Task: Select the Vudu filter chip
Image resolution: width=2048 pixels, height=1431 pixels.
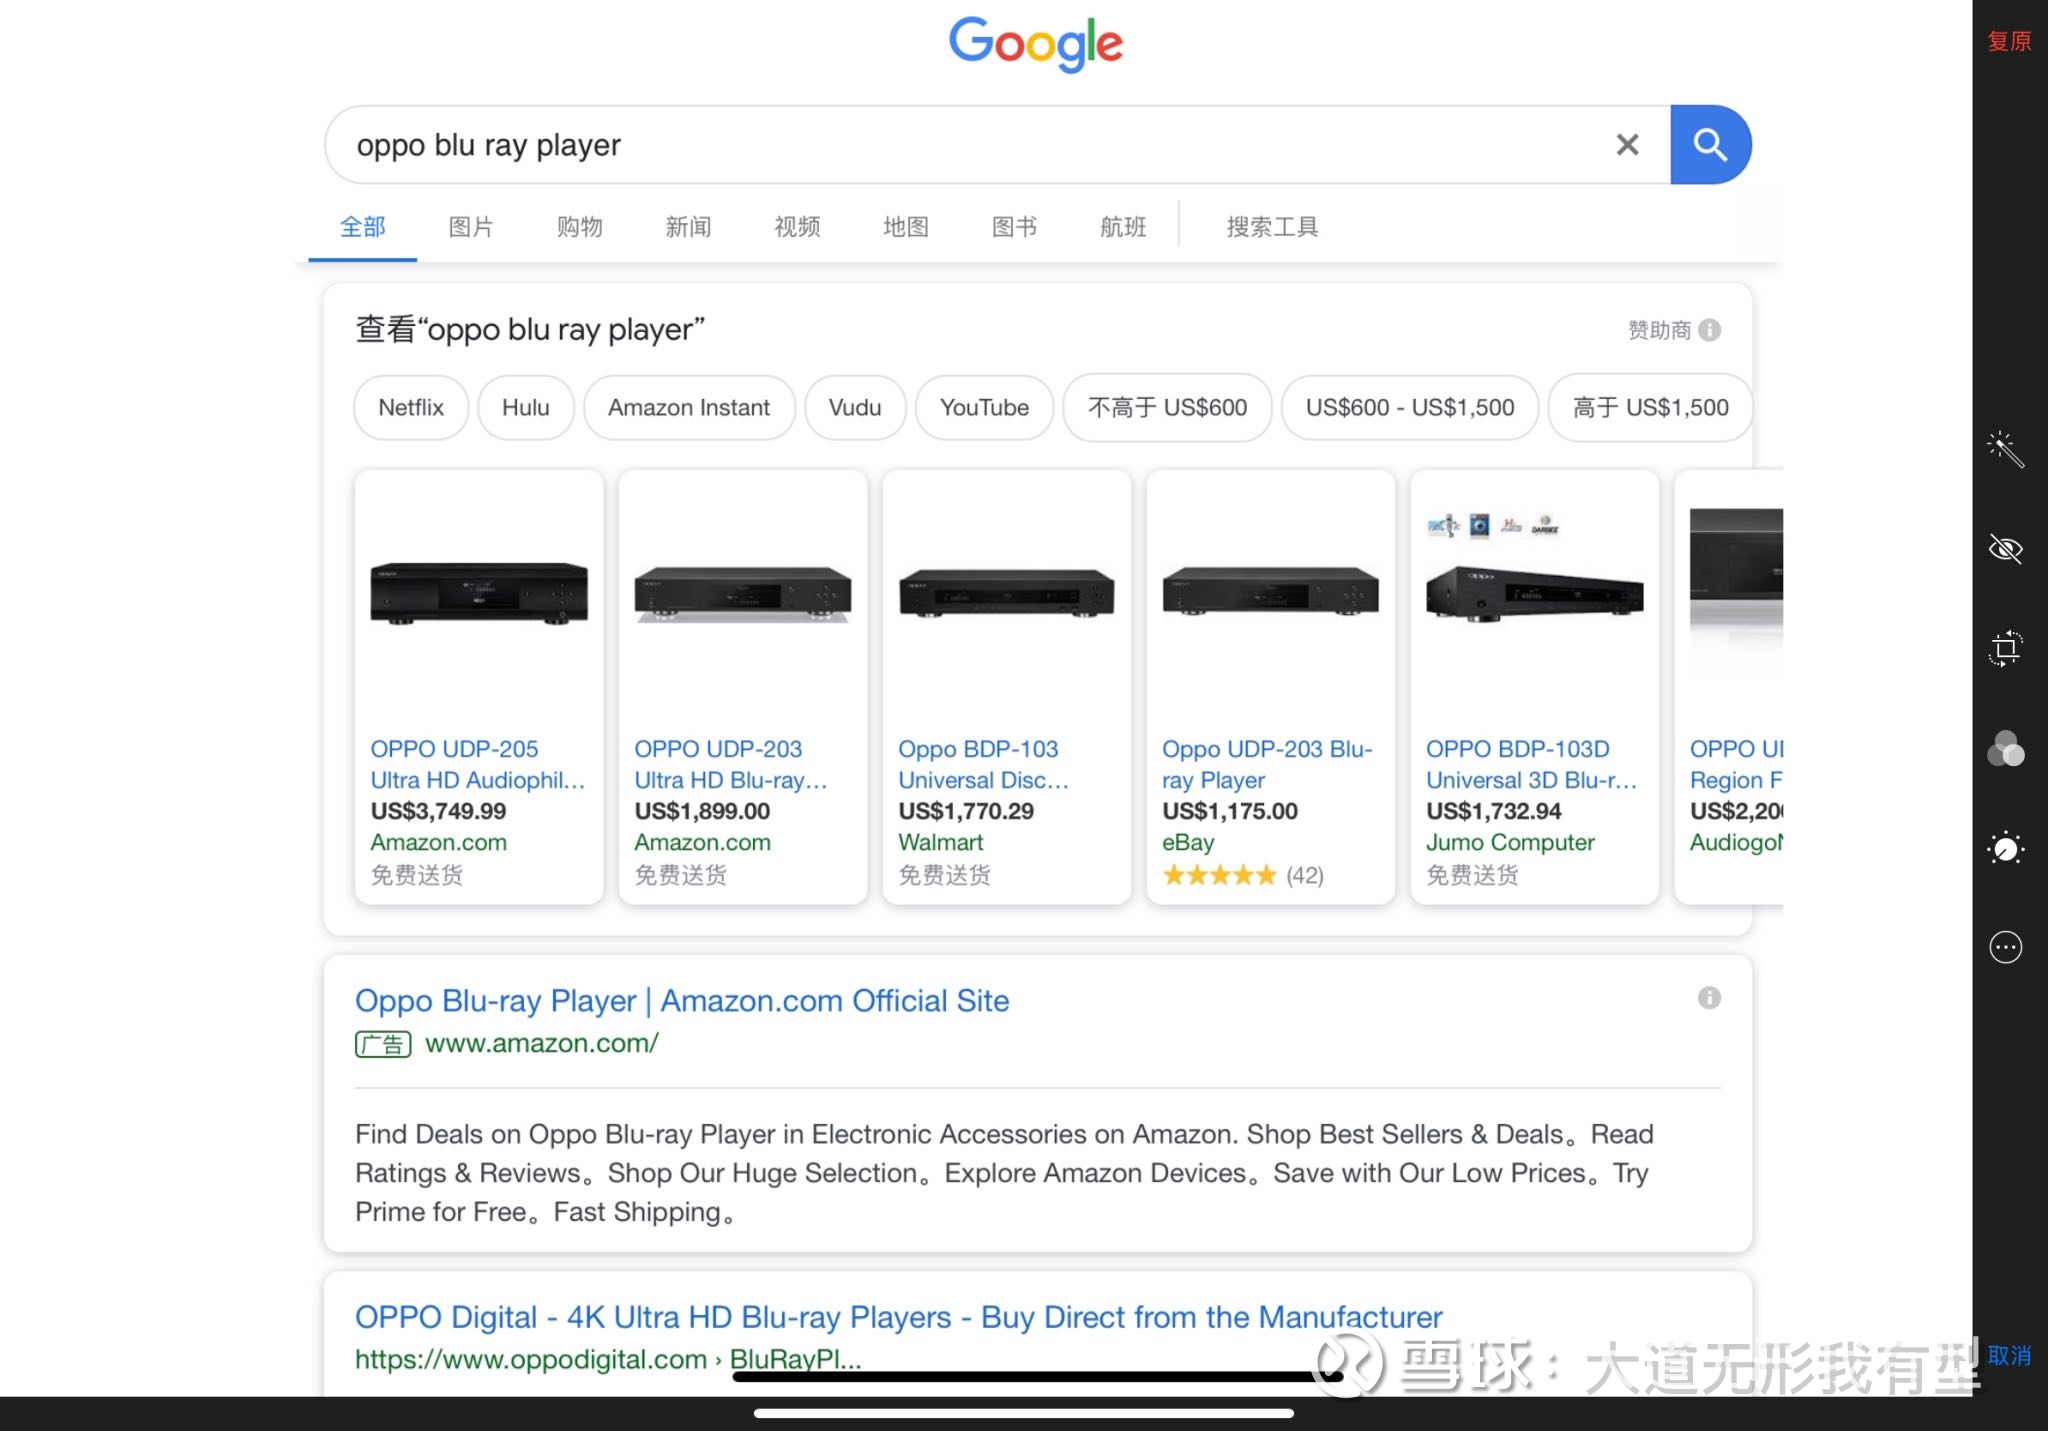Action: click(x=855, y=408)
